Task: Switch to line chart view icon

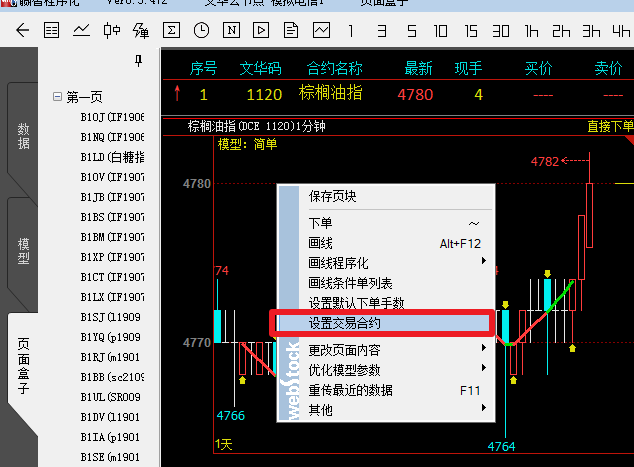Action: 82,31
